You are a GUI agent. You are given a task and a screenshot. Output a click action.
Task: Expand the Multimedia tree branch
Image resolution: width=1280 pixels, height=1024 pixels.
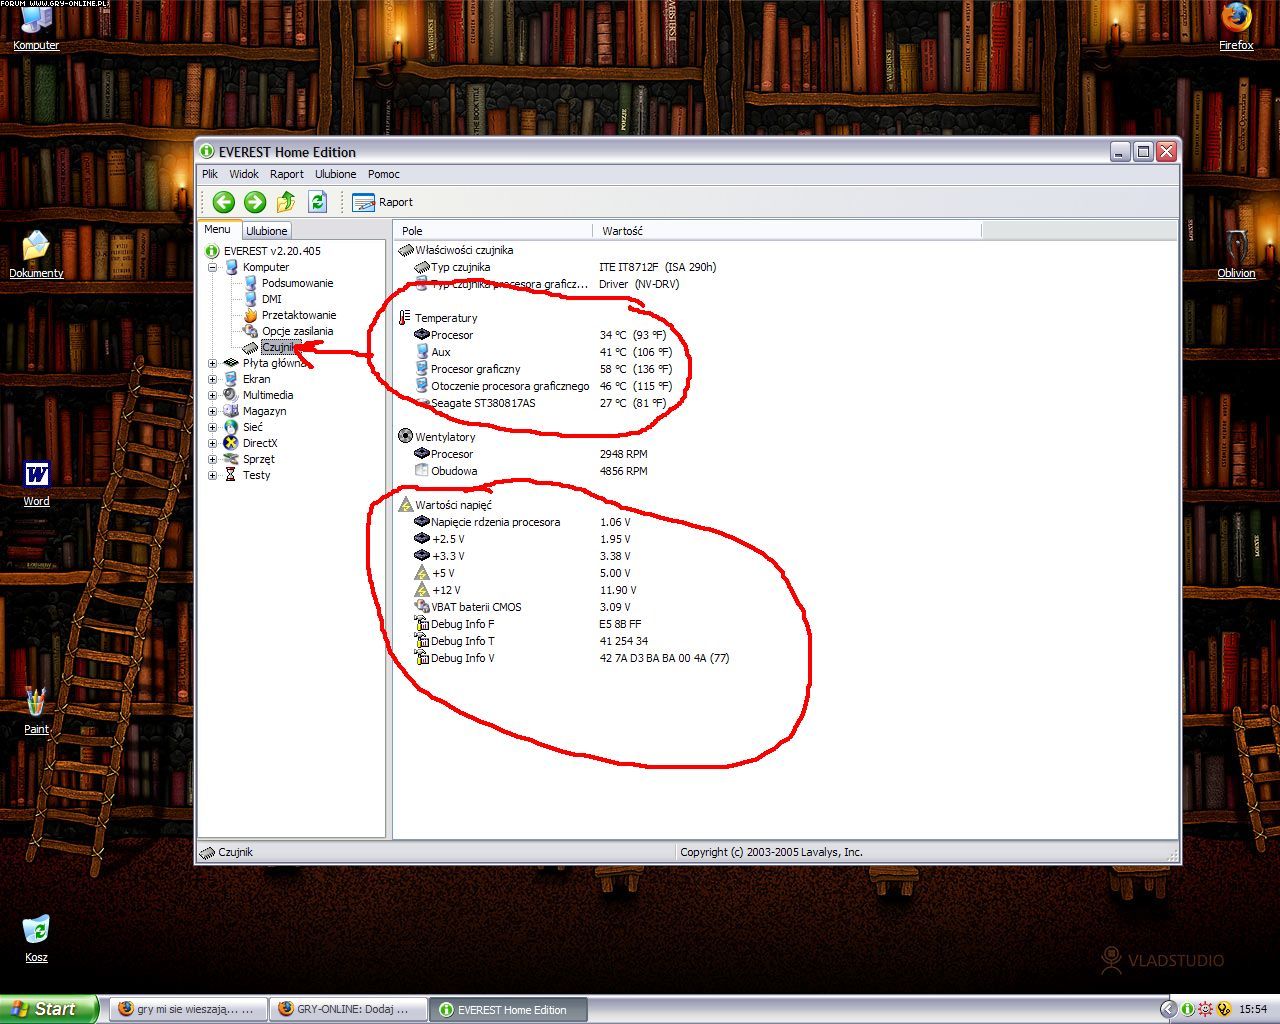click(x=212, y=395)
